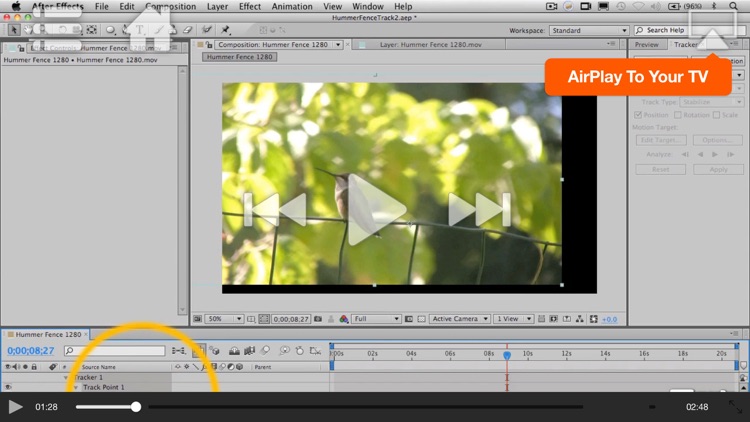The height and width of the screenshot is (422, 750).
Task: Click the comp flowchart icon in viewer
Action: click(579, 319)
